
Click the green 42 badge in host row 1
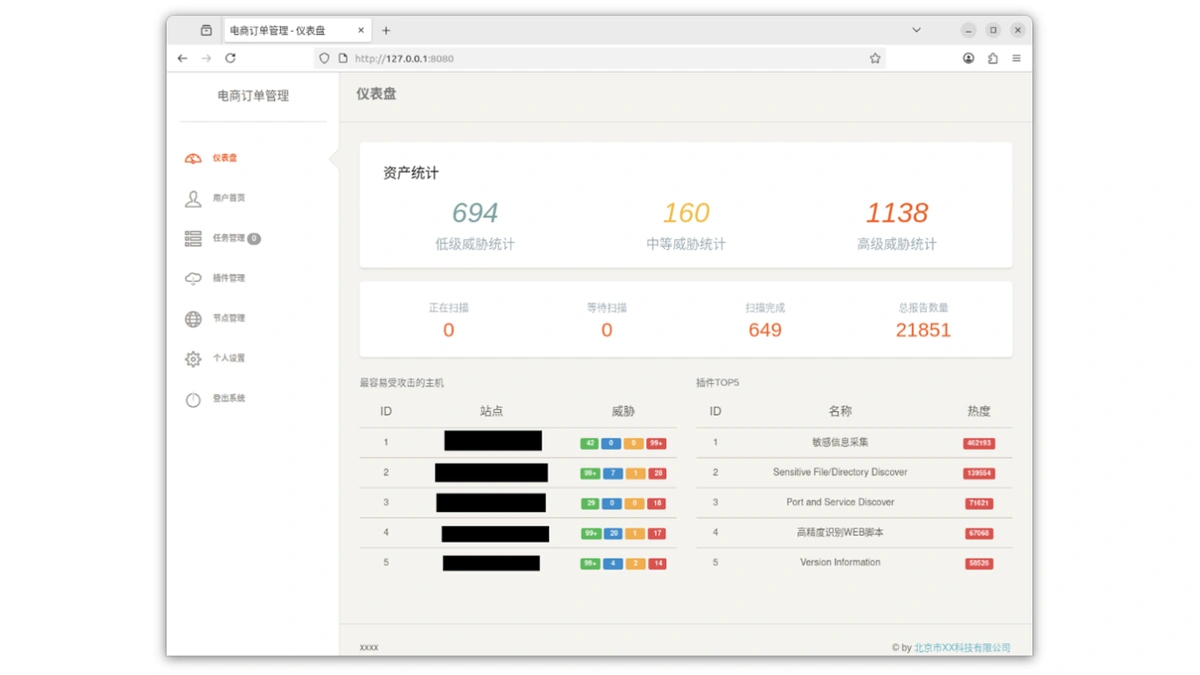click(590, 443)
